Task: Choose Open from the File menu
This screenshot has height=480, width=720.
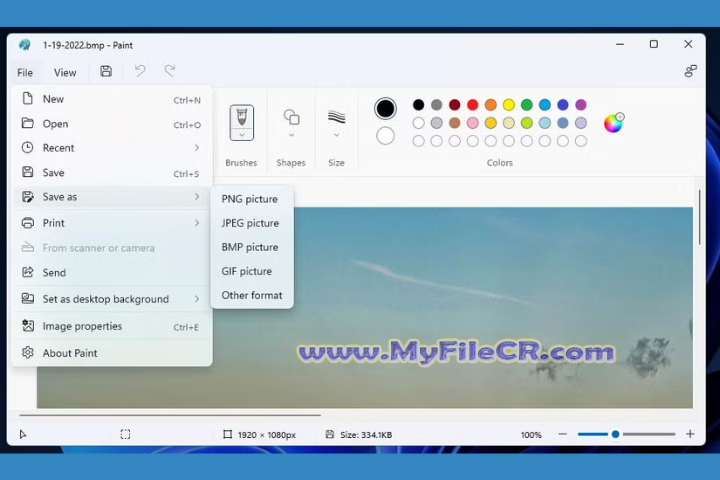Action: click(113, 124)
